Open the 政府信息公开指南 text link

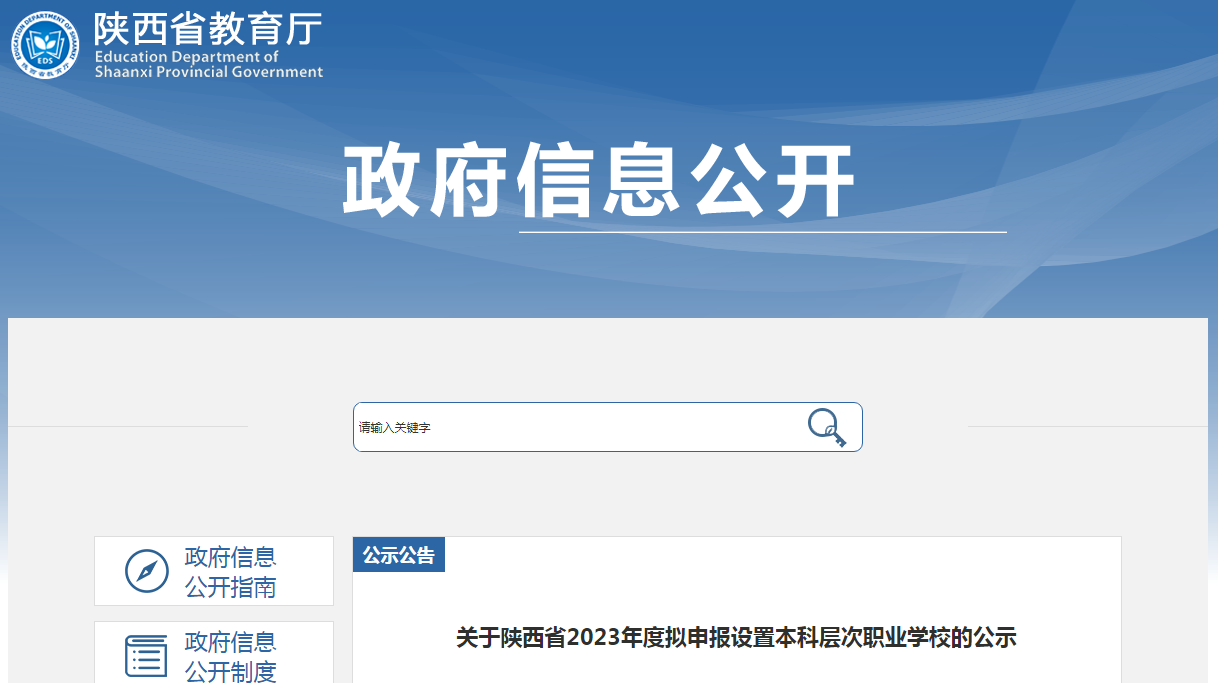click(230, 571)
